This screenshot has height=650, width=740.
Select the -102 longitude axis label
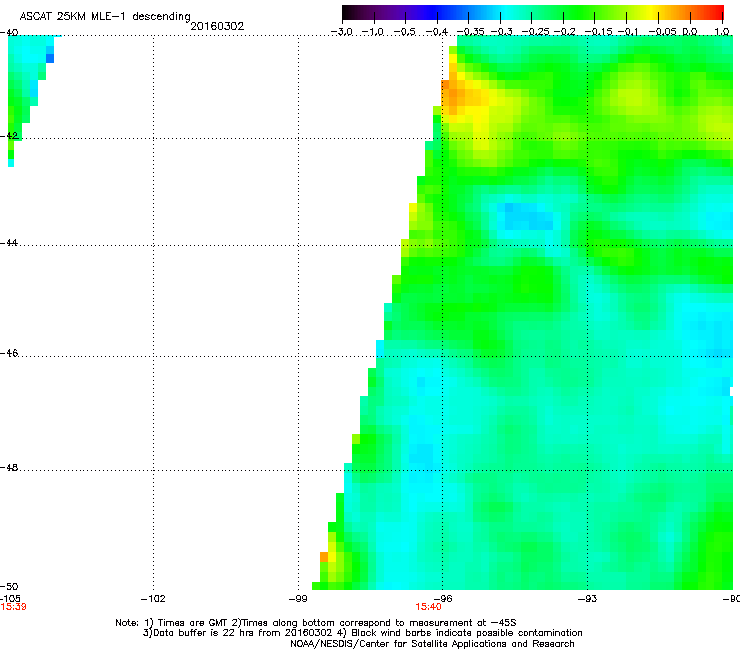tap(153, 599)
